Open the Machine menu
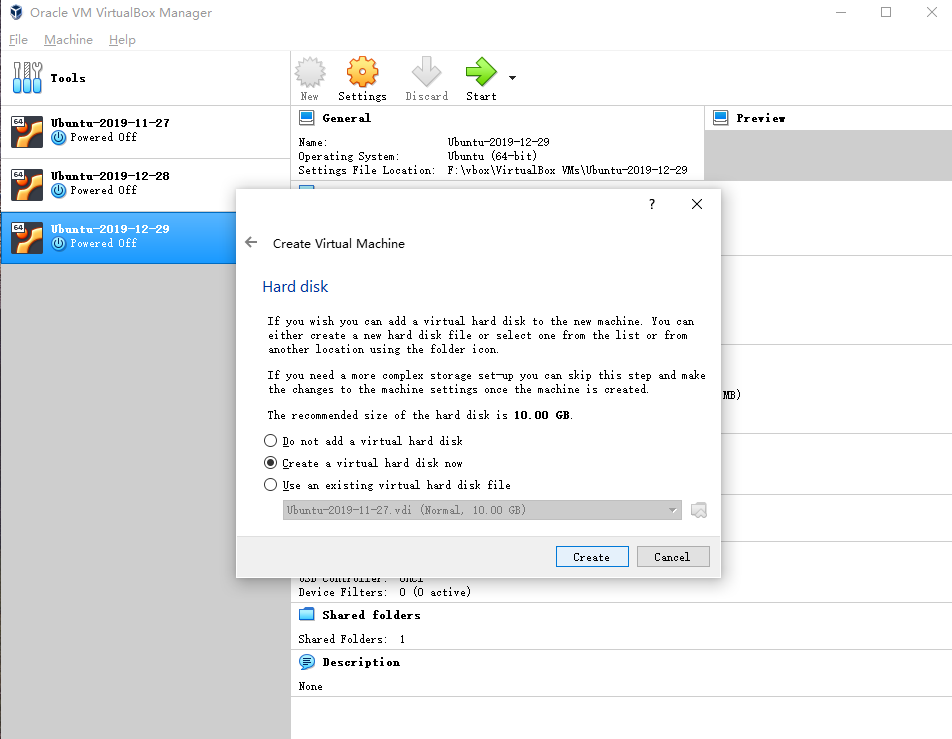 pyautogui.click(x=69, y=39)
